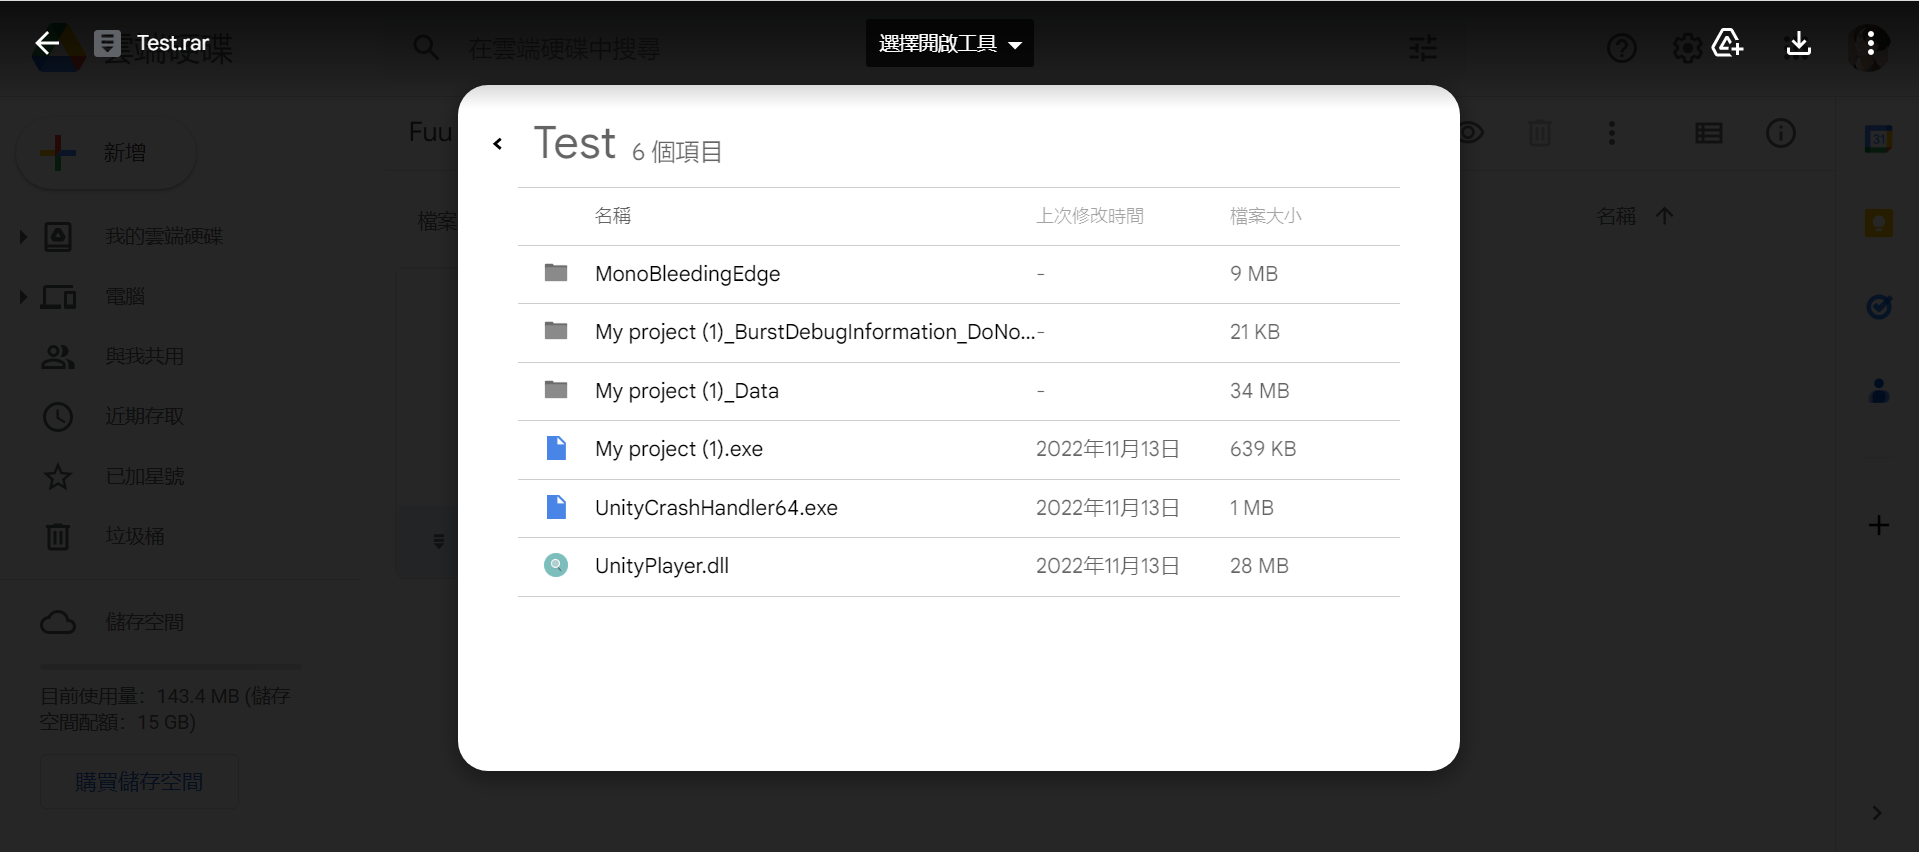1919x852 pixels.
Task: Open the more actions three-dot menu
Action: coord(1870,43)
